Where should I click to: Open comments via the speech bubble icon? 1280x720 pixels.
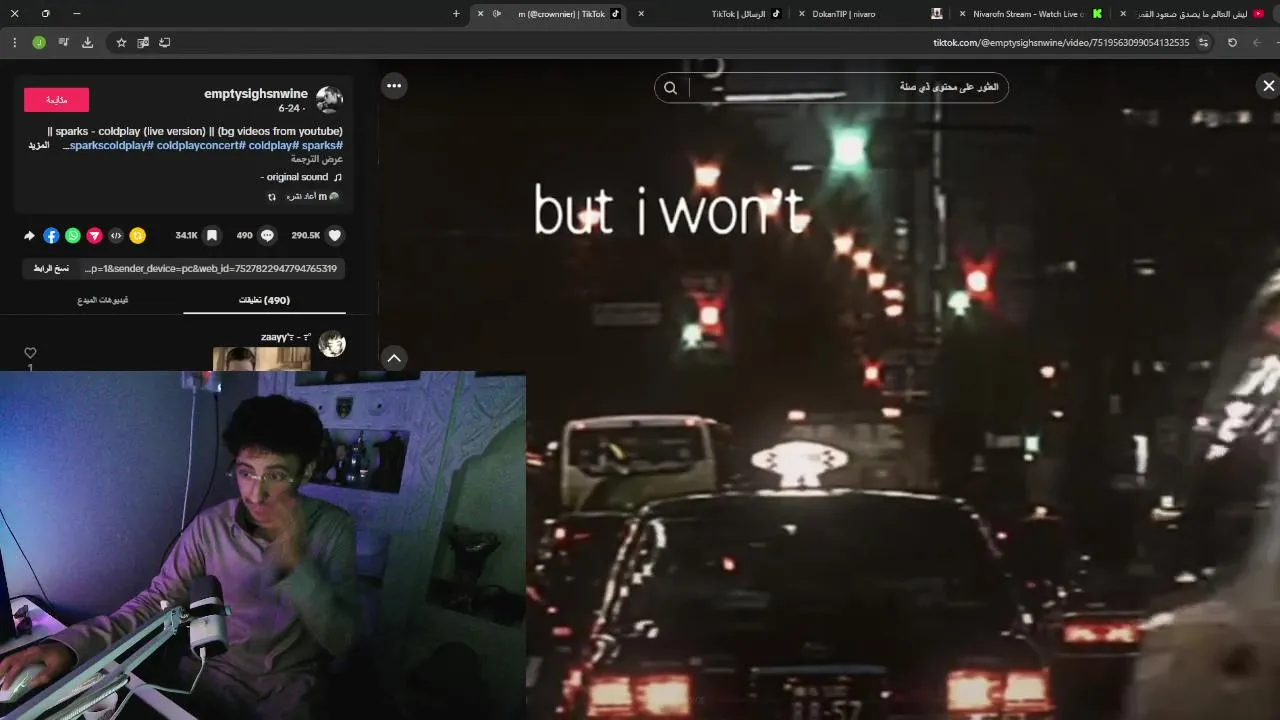[267, 236]
